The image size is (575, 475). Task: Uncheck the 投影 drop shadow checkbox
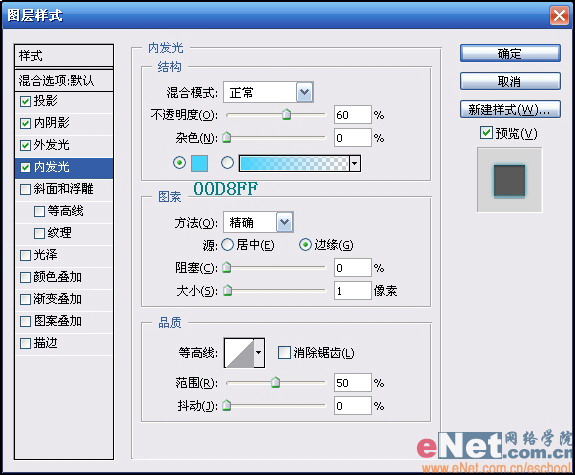(x=25, y=101)
